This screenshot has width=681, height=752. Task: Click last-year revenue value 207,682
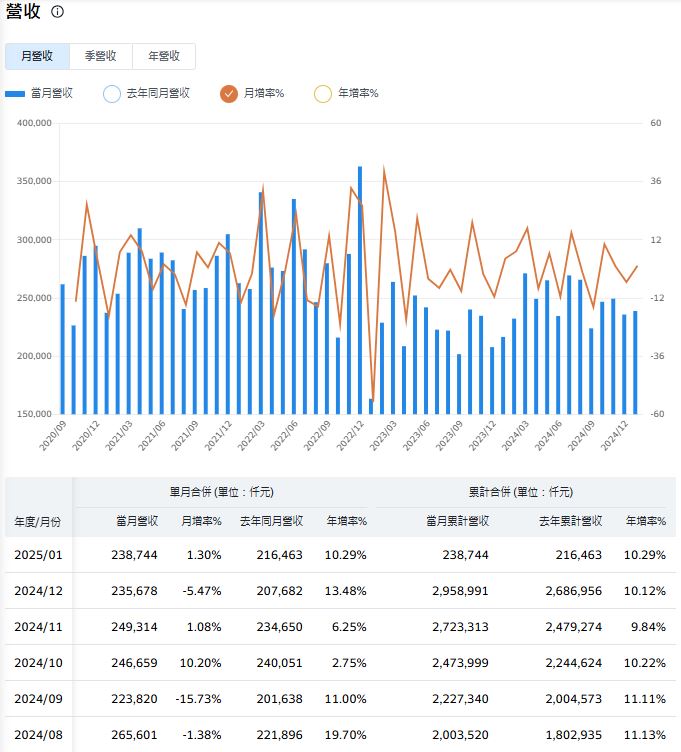click(280, 591)
